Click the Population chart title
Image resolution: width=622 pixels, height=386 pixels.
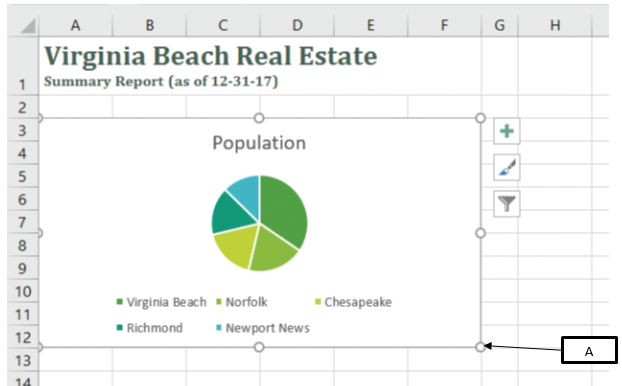tap(259, 143)
